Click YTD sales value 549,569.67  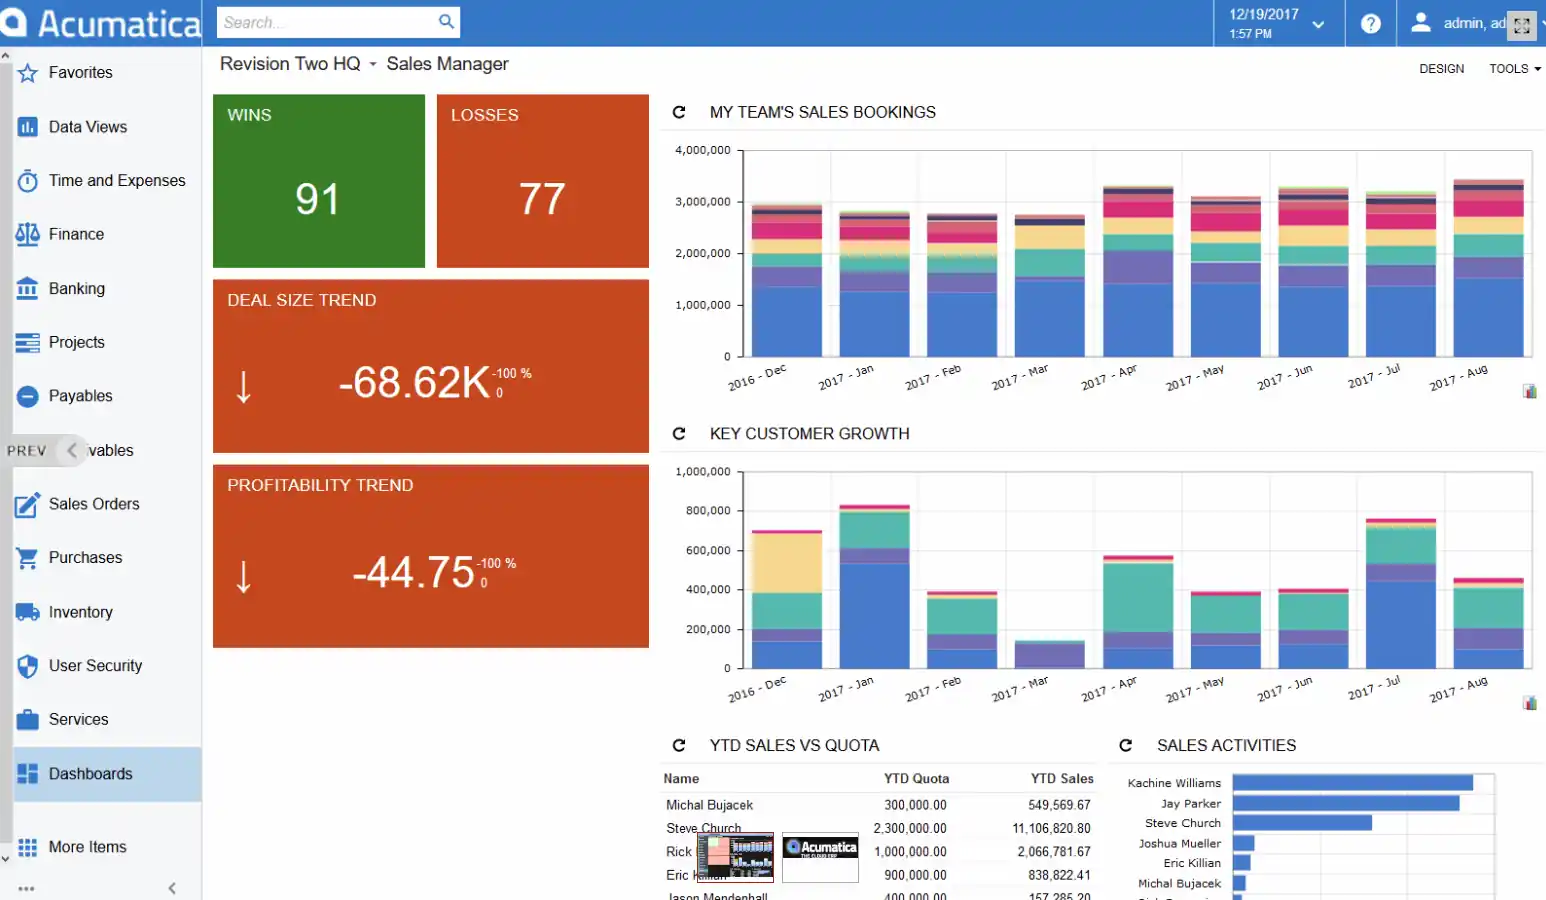[x=1059, y=805]
